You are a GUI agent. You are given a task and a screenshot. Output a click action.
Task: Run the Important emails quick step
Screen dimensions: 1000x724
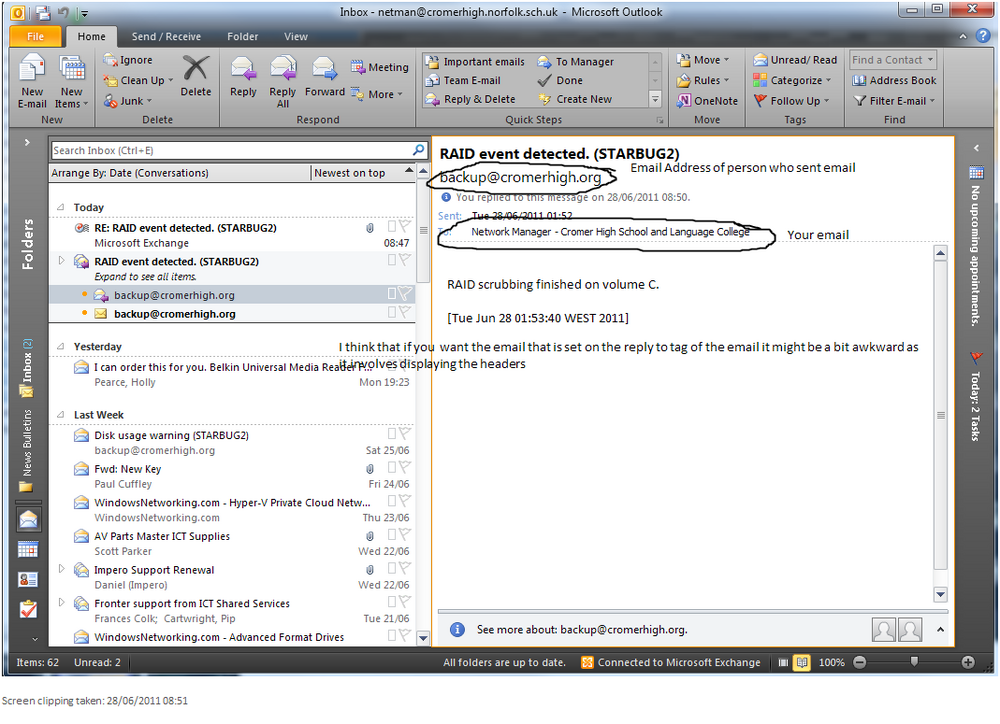pos(475,62)
